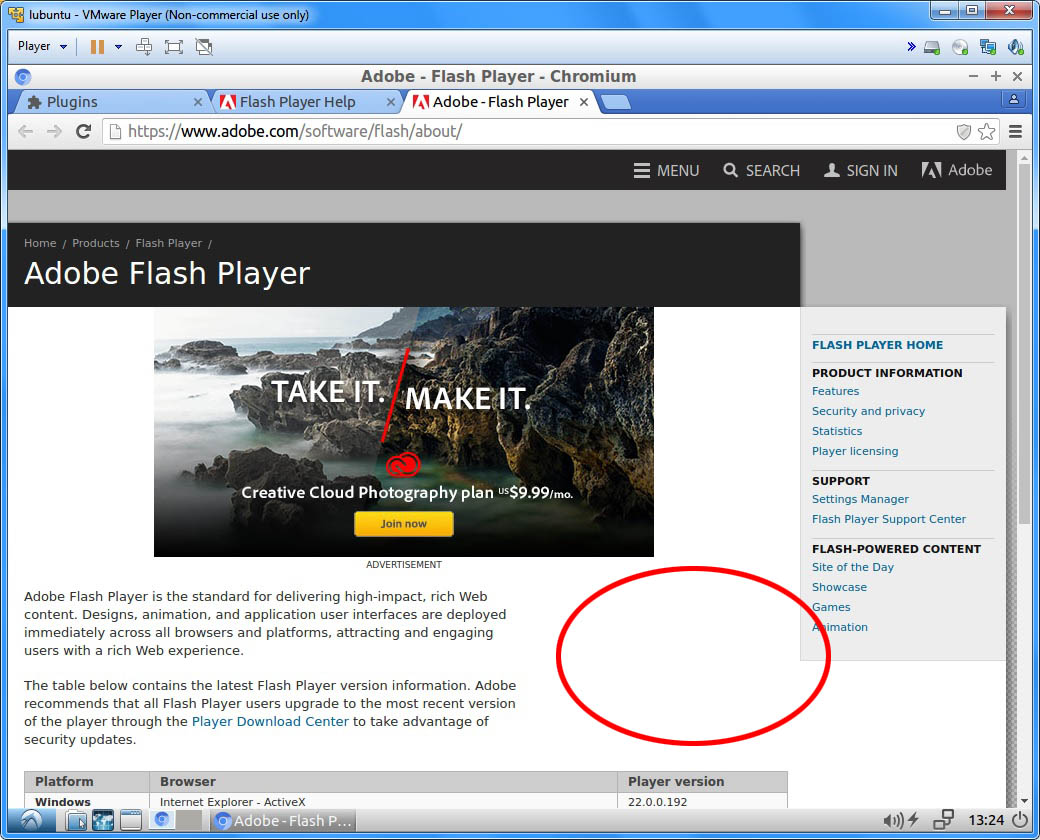Open Flash Player Support Center link
This screenshot has width=1040, height=840.
tap(889, 519)
